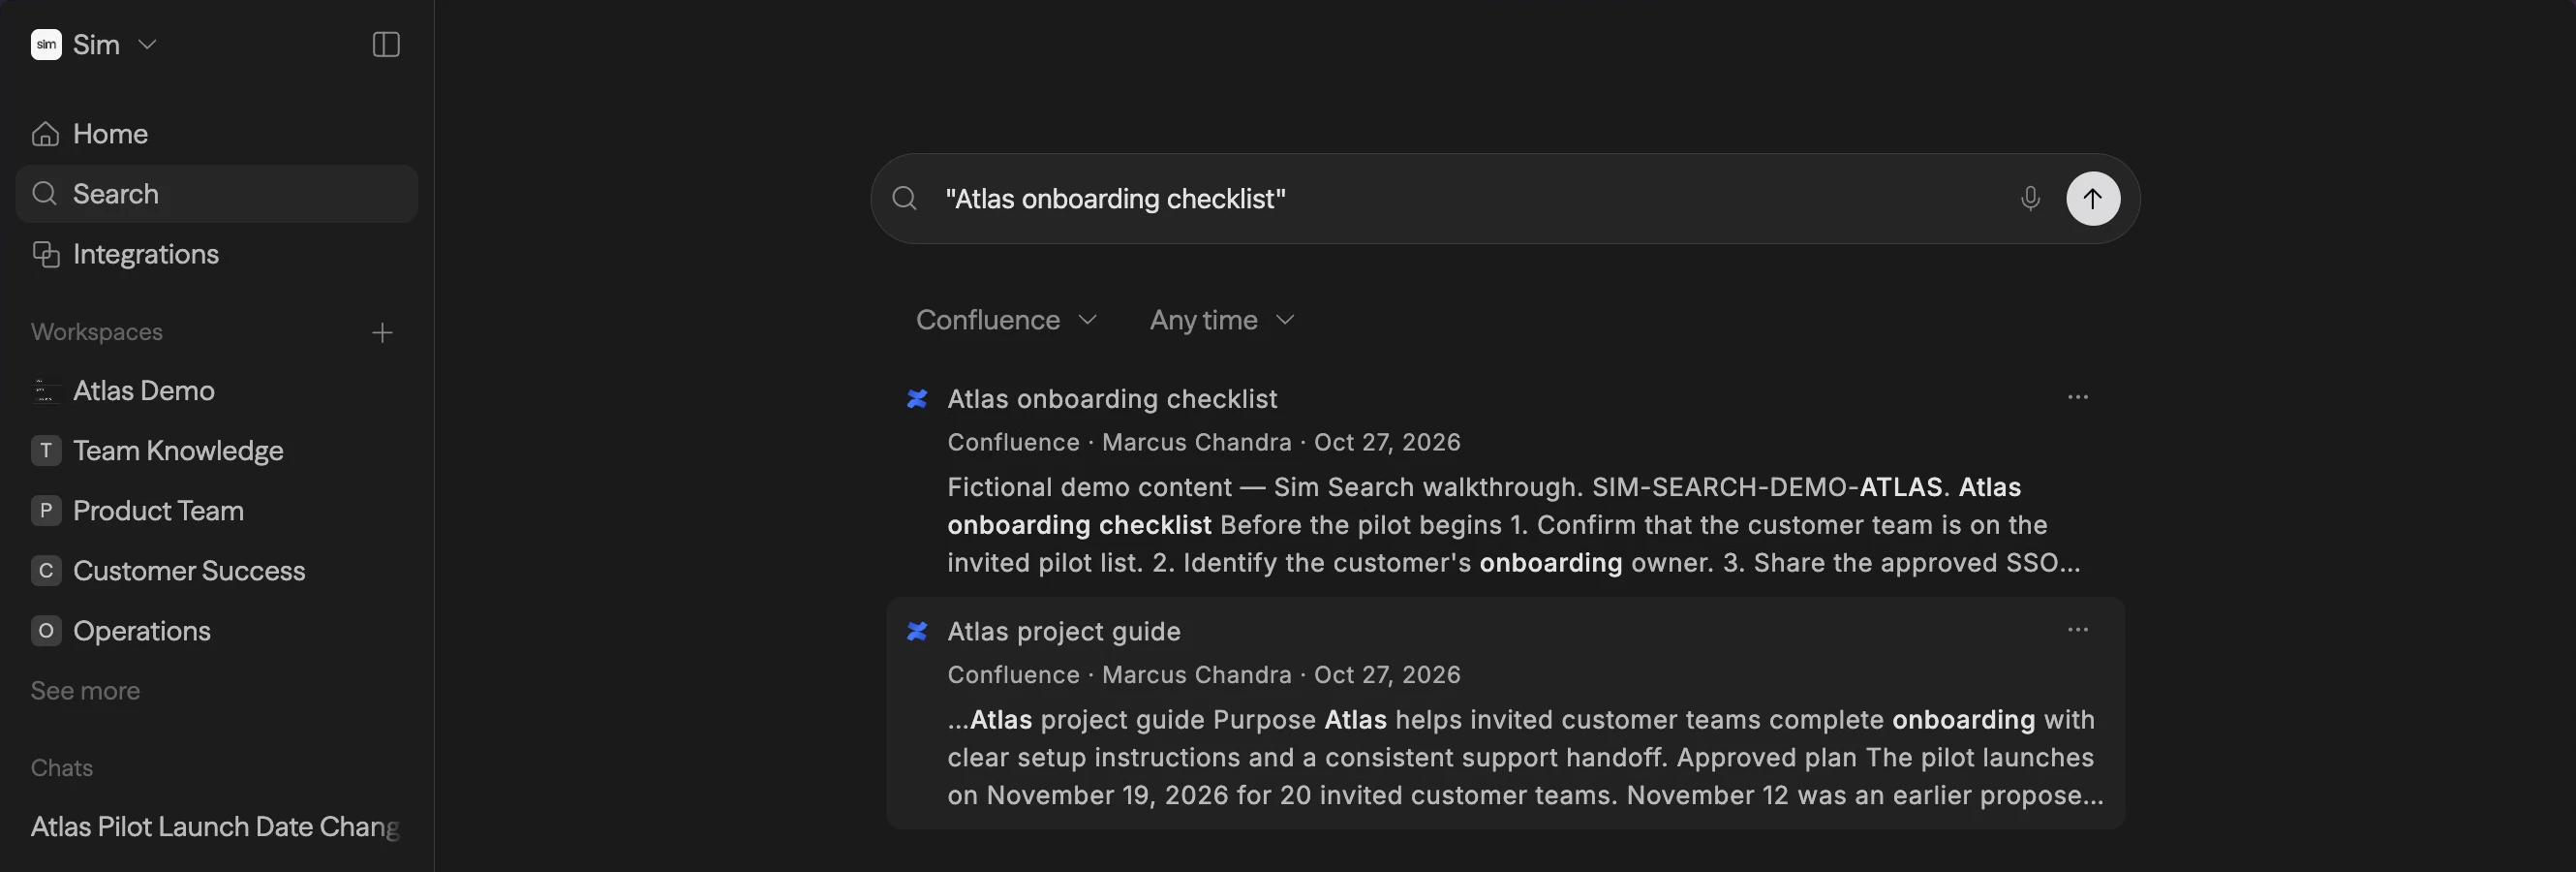Open the Team Knowledge workspace
2576x872 pixels.
[217, 451]
